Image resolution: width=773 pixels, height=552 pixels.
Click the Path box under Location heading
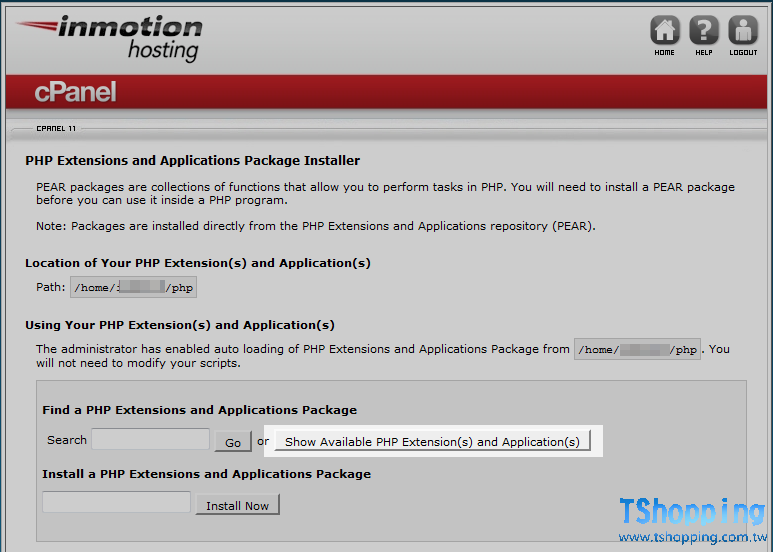[133, 288]
